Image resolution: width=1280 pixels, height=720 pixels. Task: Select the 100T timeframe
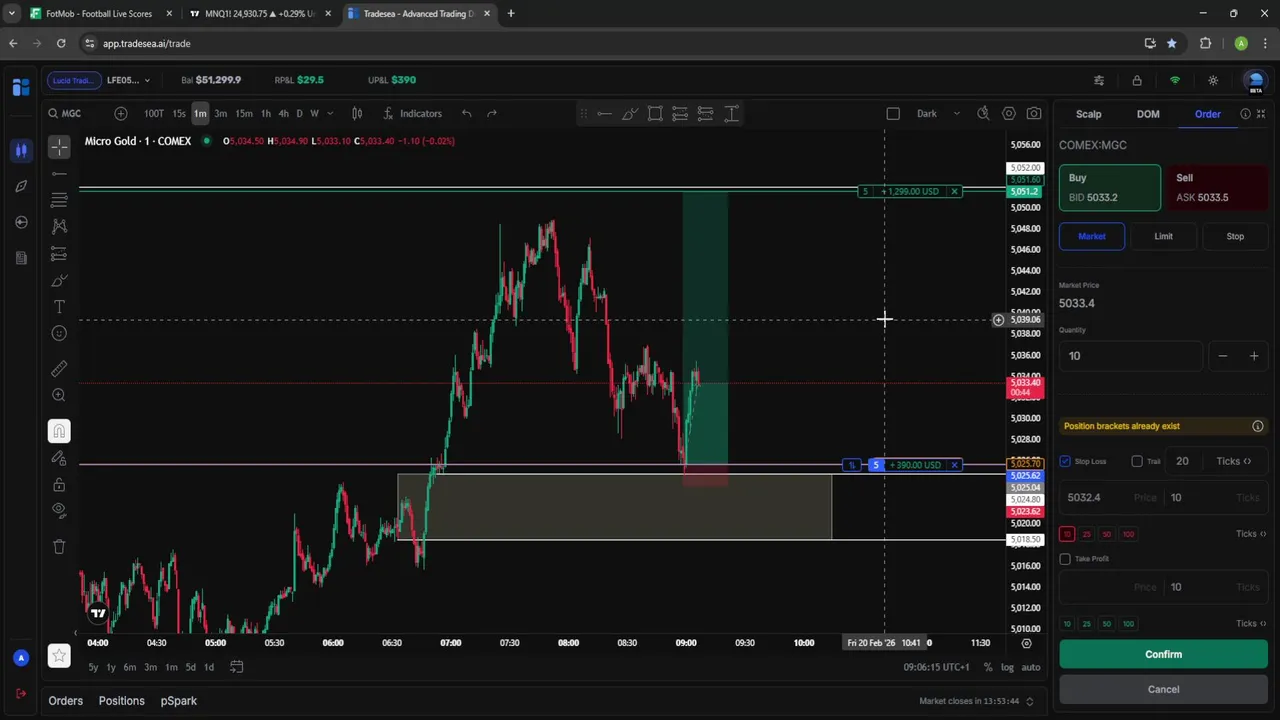(153, 113)
